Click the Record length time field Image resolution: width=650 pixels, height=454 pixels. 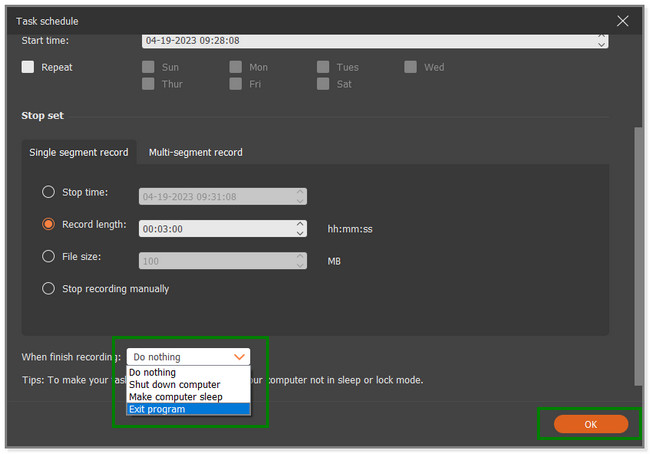215,229
